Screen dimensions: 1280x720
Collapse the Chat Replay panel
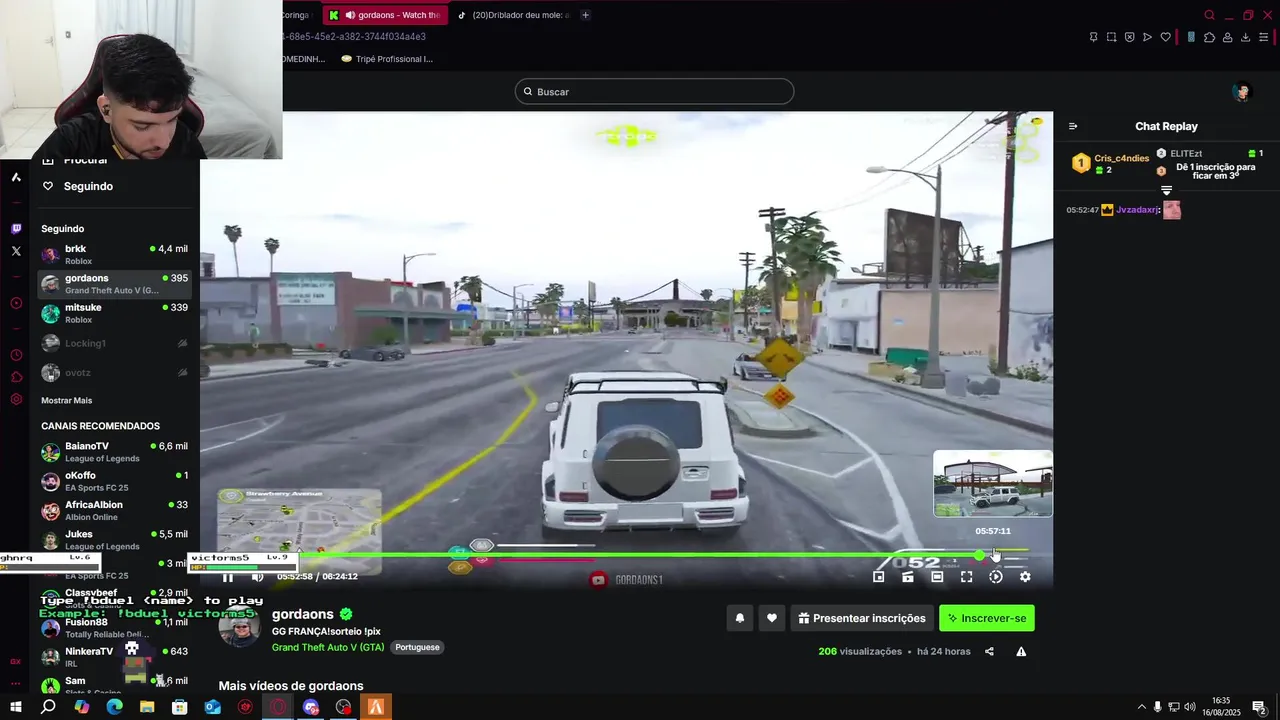point(1073,126)
